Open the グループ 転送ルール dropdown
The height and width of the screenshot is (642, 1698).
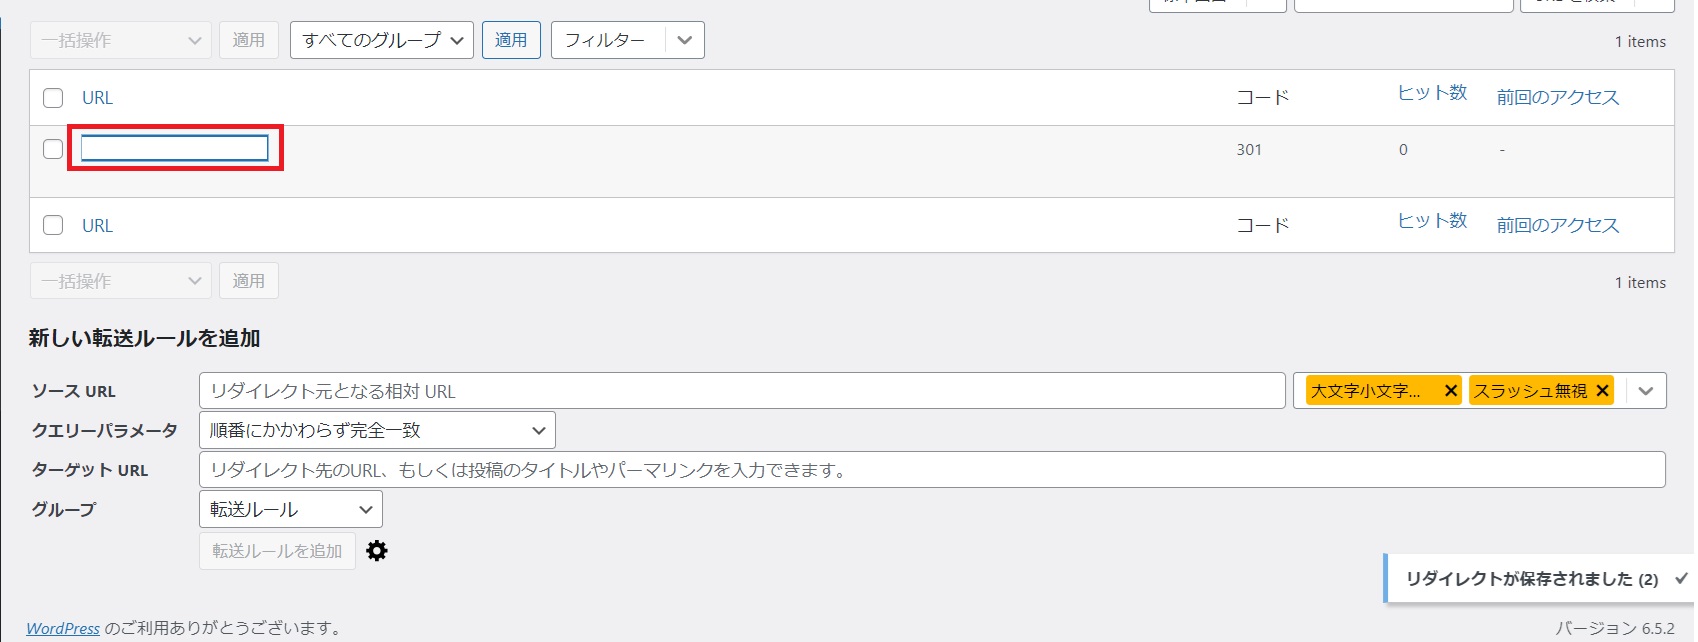click(291, 509)
